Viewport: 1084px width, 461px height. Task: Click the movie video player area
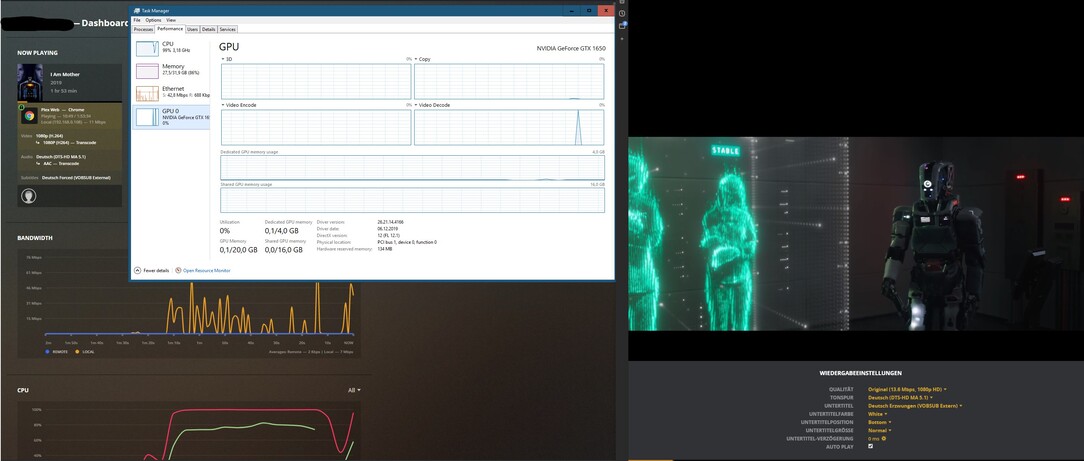(856, 234)
